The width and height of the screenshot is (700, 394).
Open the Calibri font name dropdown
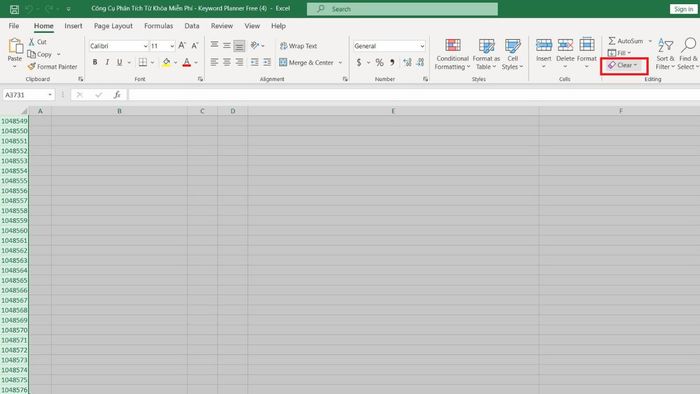145,46
